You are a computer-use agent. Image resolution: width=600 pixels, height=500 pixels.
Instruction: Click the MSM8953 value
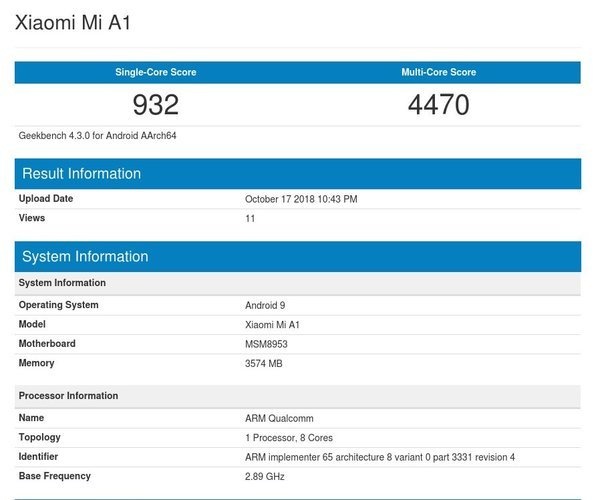coord(266,344)
